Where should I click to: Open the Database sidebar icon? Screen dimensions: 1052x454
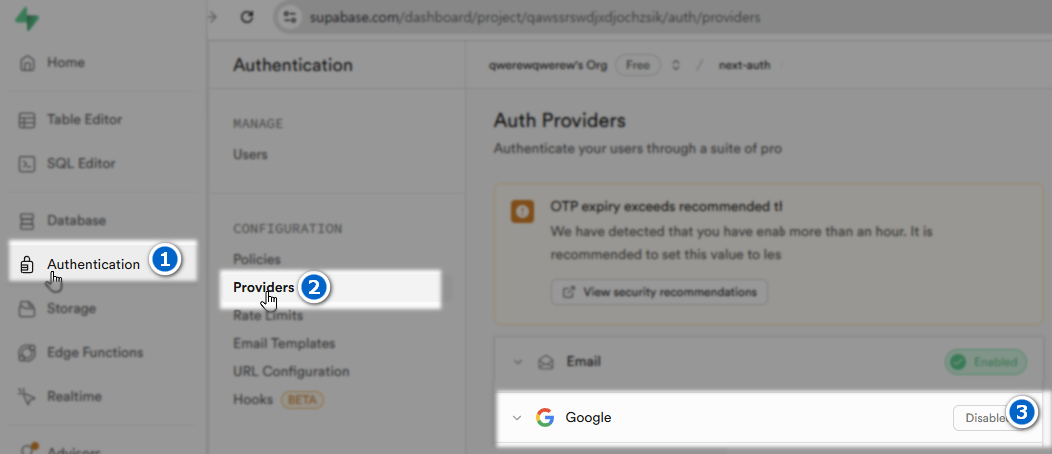[28, 221]
